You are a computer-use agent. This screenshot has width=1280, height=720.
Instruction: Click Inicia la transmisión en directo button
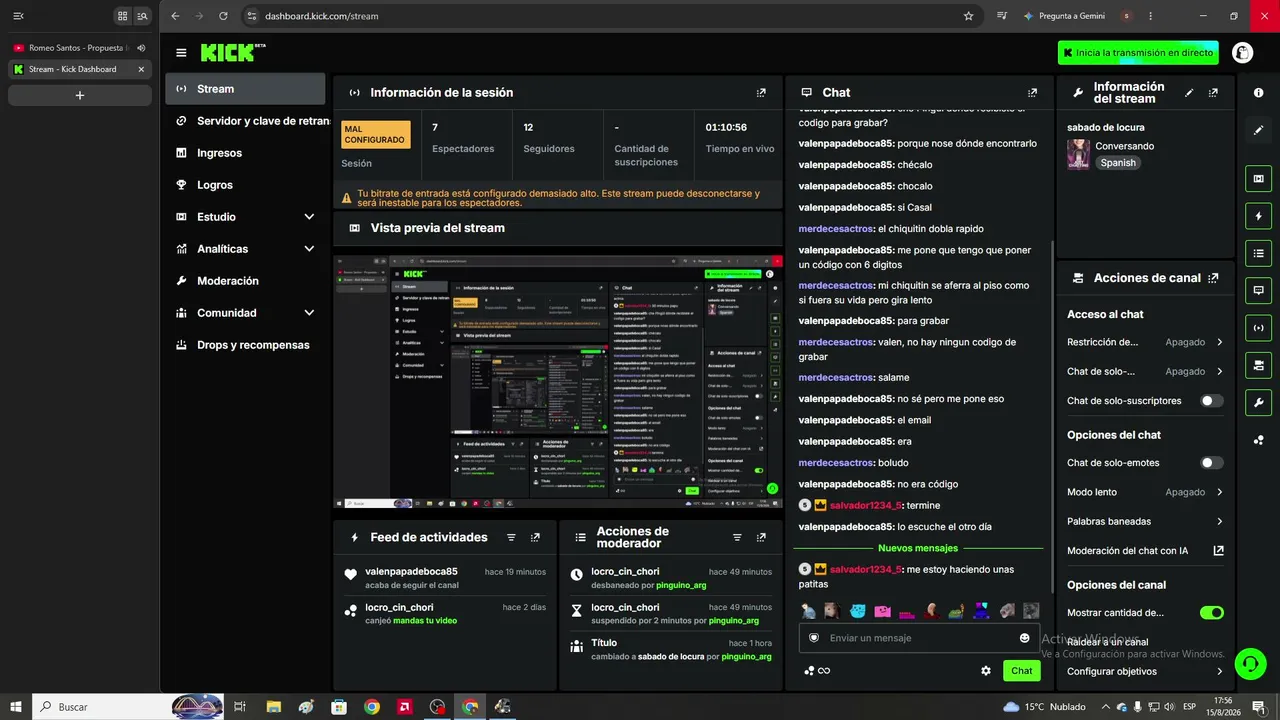coord(1138,53)
